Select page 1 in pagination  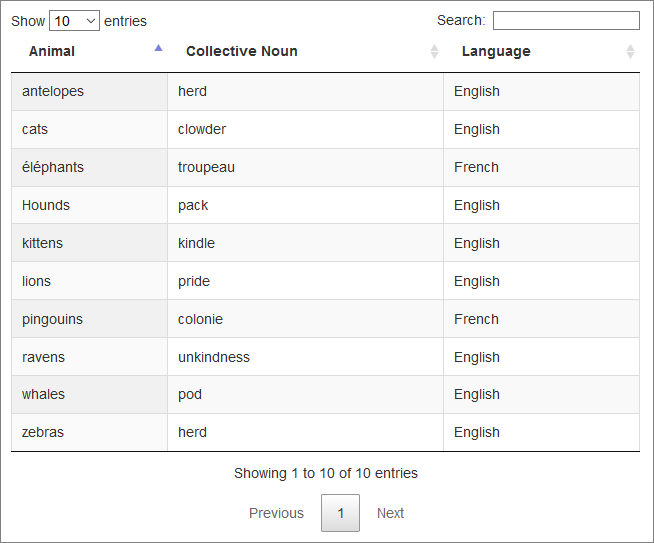pyautogui.click(x=340, y=513)
